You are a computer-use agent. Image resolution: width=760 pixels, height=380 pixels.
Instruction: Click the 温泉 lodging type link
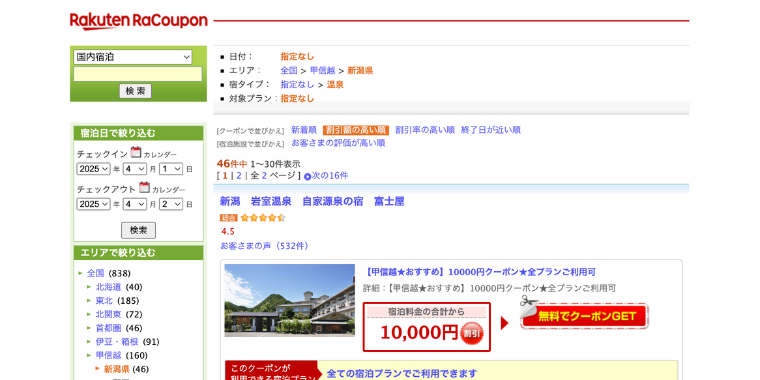pos(335,84)
